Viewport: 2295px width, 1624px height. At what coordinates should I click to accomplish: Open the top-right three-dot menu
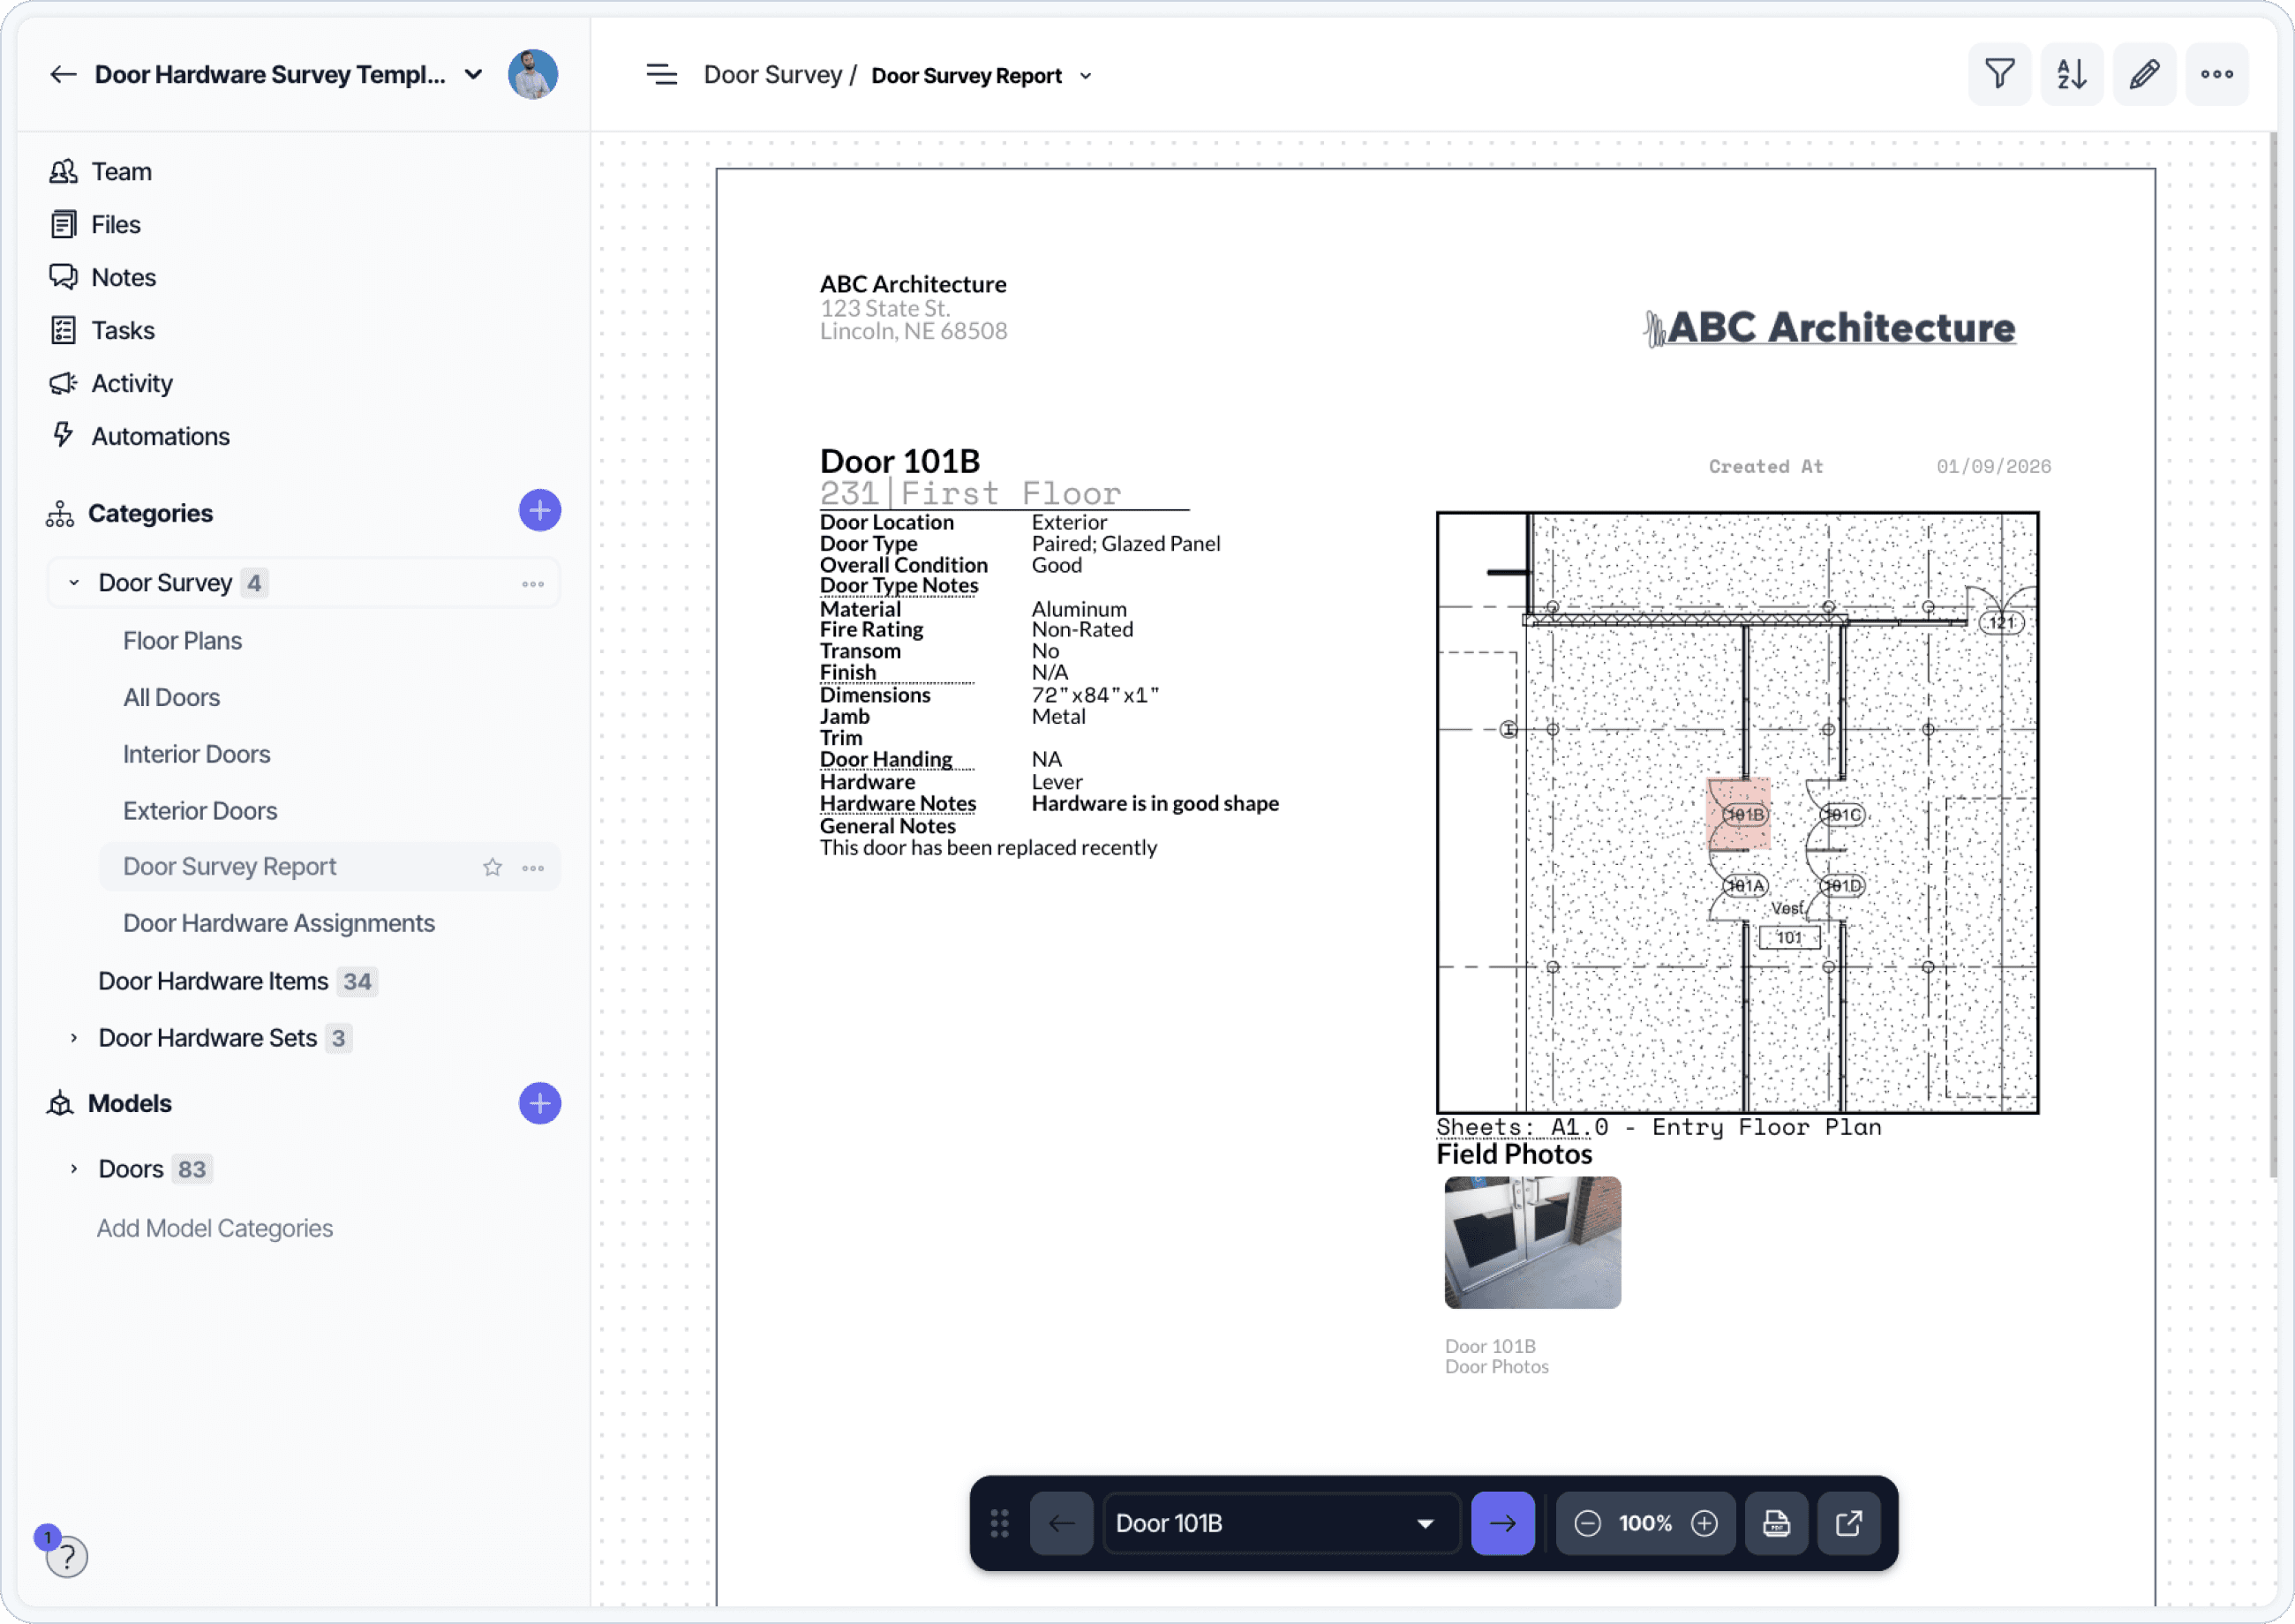[x=2216, y=74]
